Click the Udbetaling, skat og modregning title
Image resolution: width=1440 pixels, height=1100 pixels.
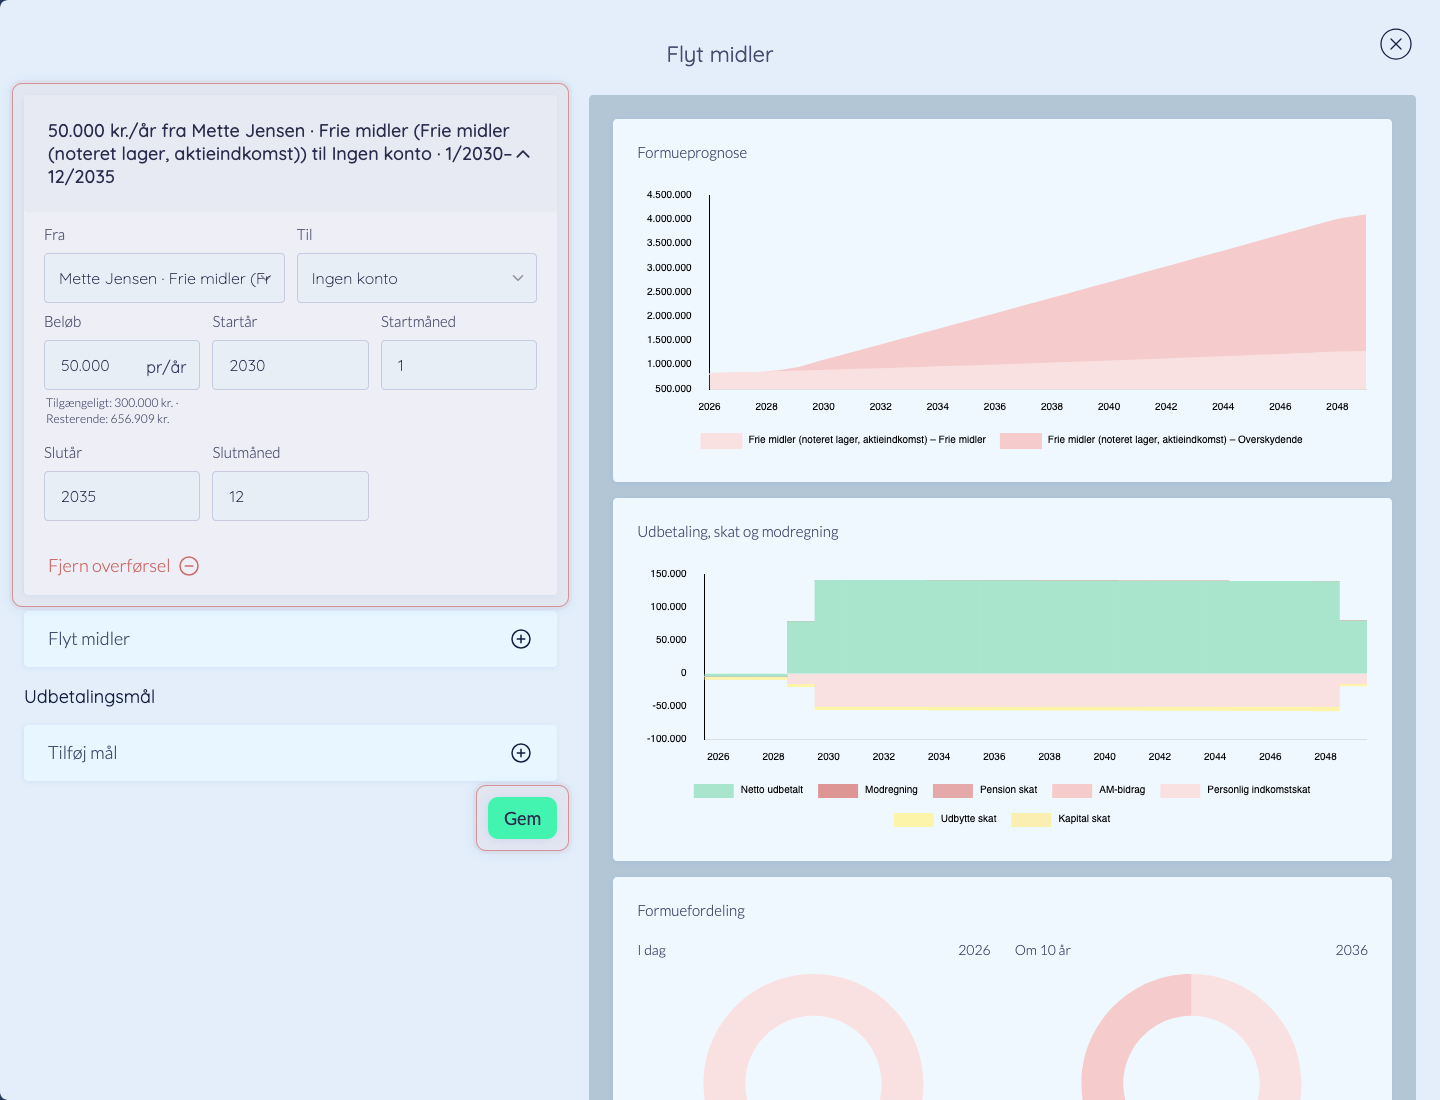(x=738, y=532)
